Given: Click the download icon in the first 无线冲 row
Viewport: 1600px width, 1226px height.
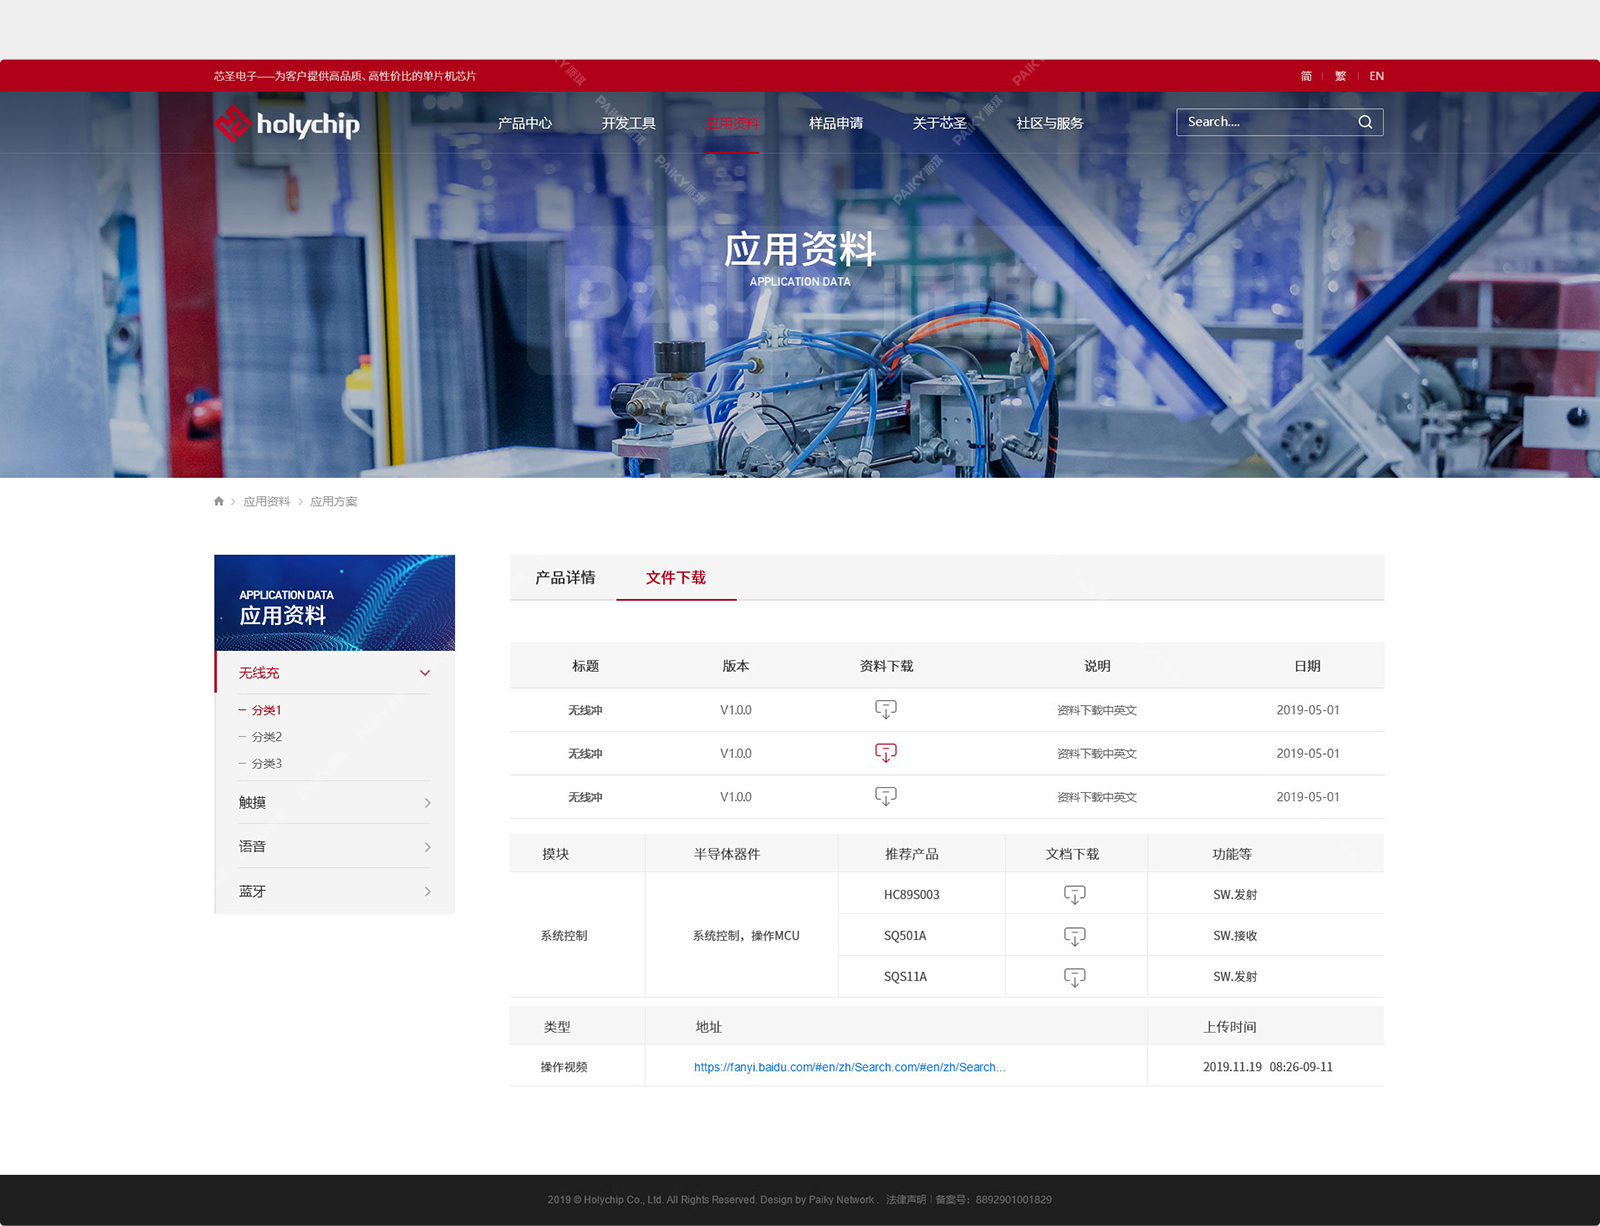Looking at the screenshot, I should [x=885, y=709].
